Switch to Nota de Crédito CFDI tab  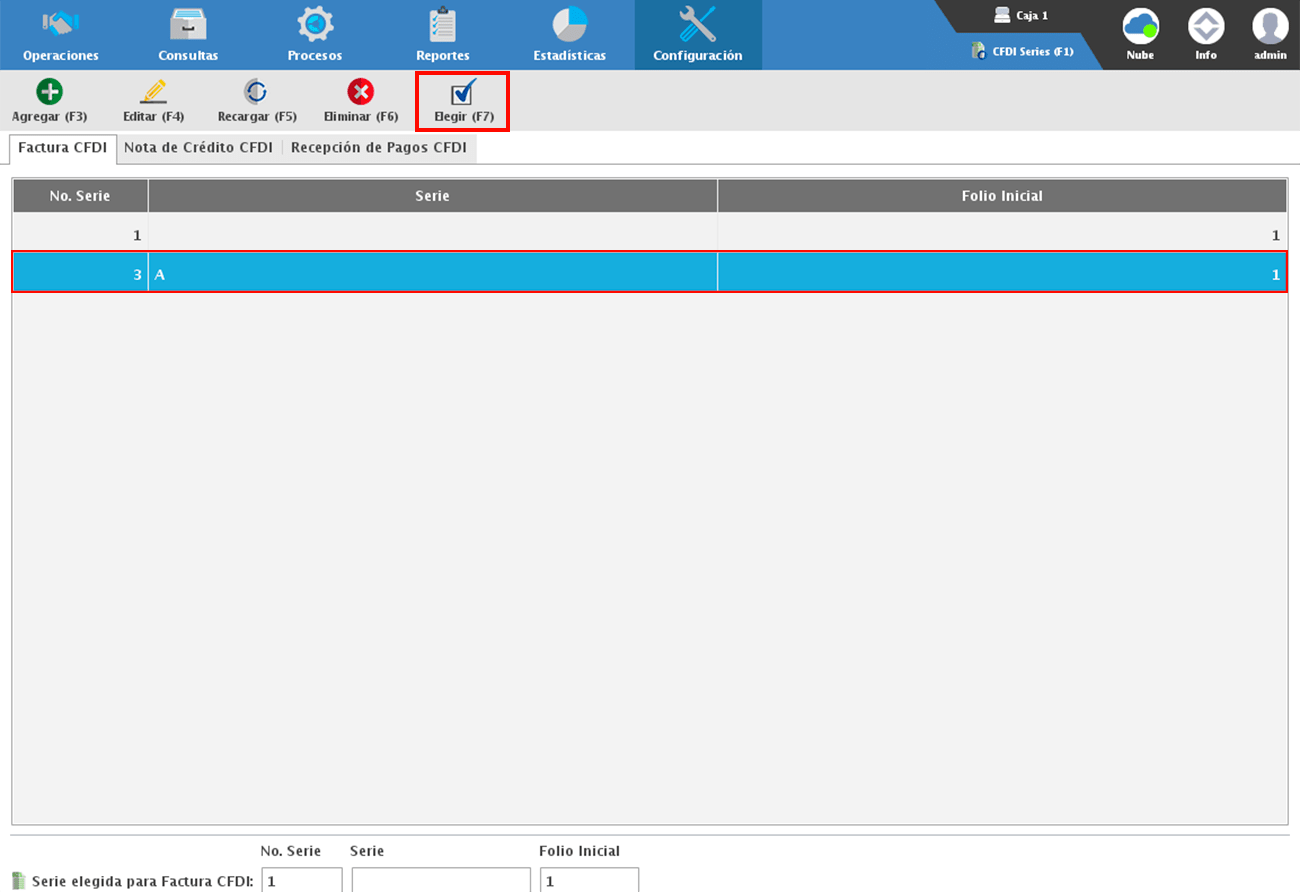click(x=198, y=148)
